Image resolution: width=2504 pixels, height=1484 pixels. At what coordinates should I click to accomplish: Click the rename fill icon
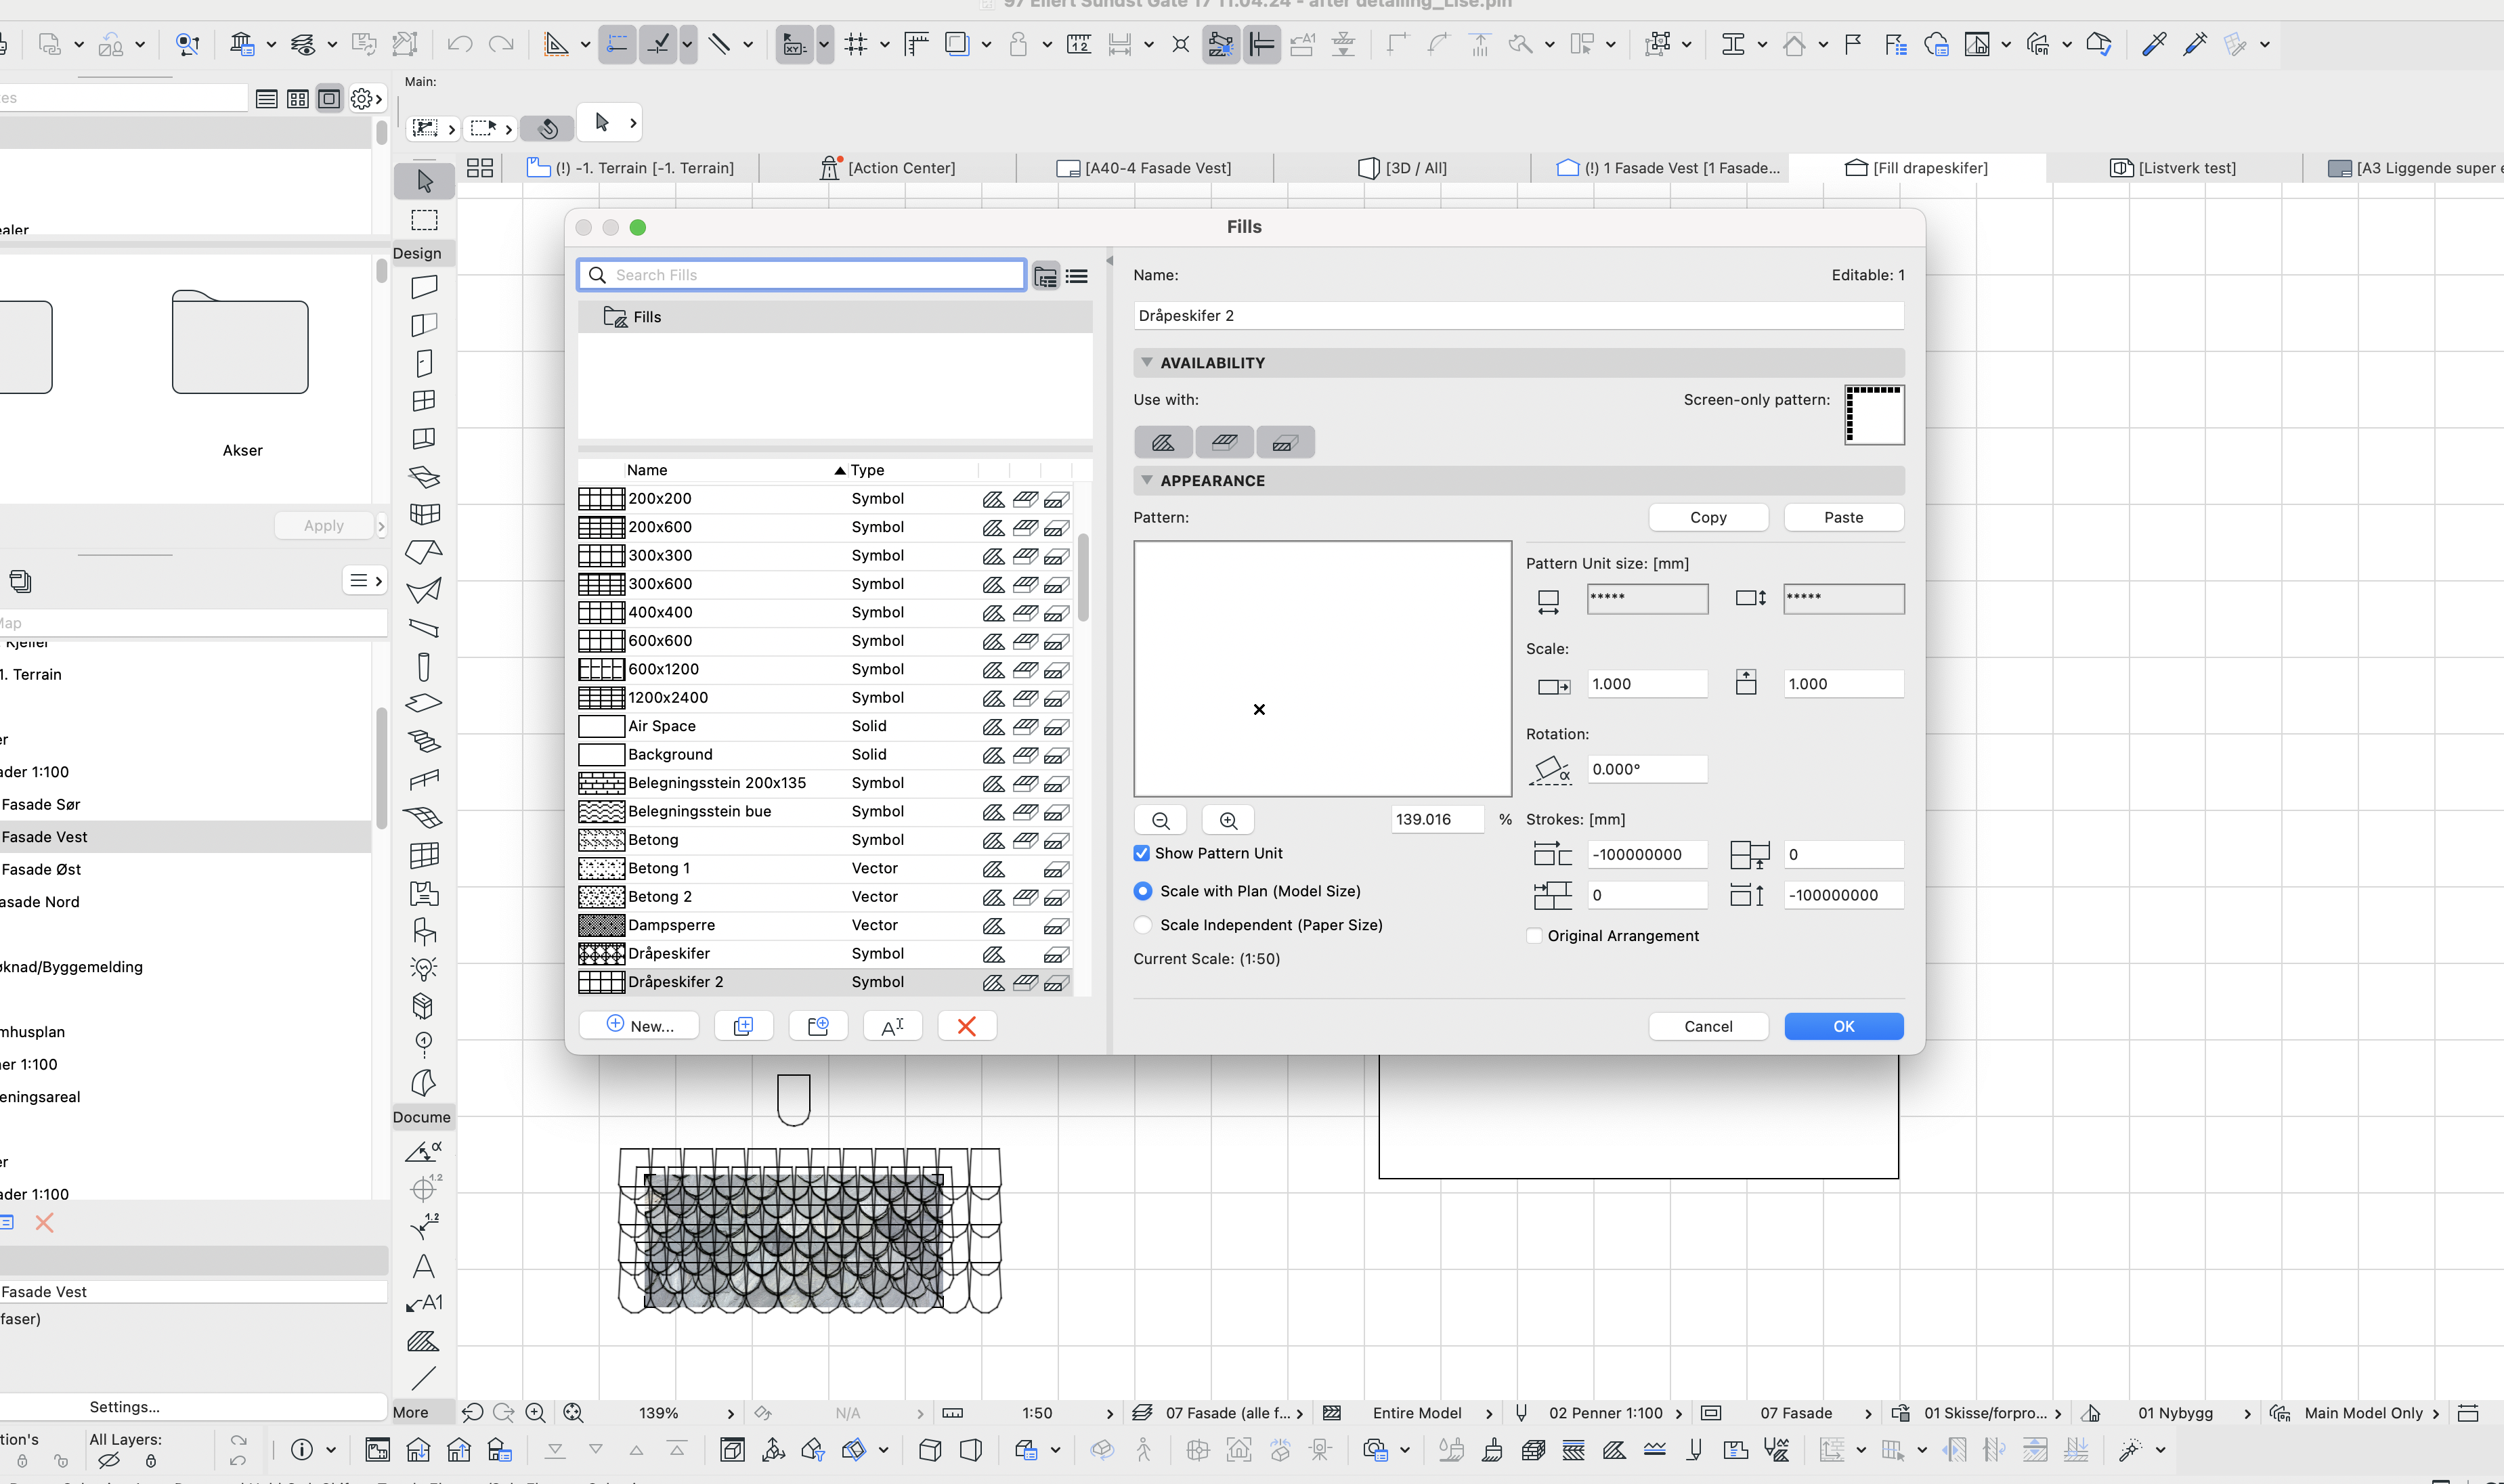click(x=892, y=1026)
